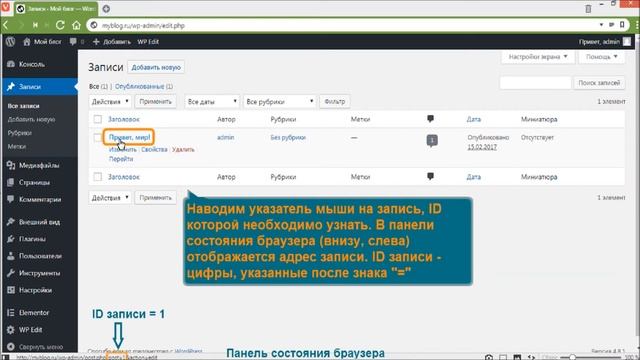Open Инструменты in the sidebar
The image size is (640, 360).
pos(39,273)
